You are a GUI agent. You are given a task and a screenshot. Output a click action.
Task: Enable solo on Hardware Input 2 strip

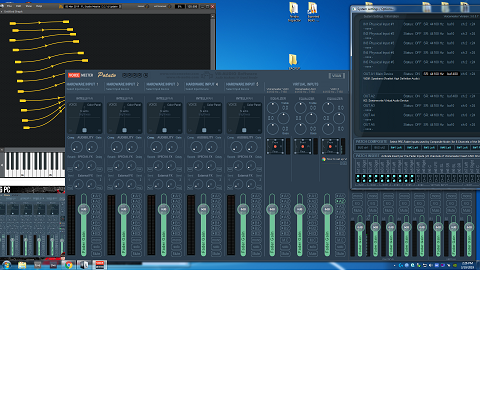pos(136,247)
